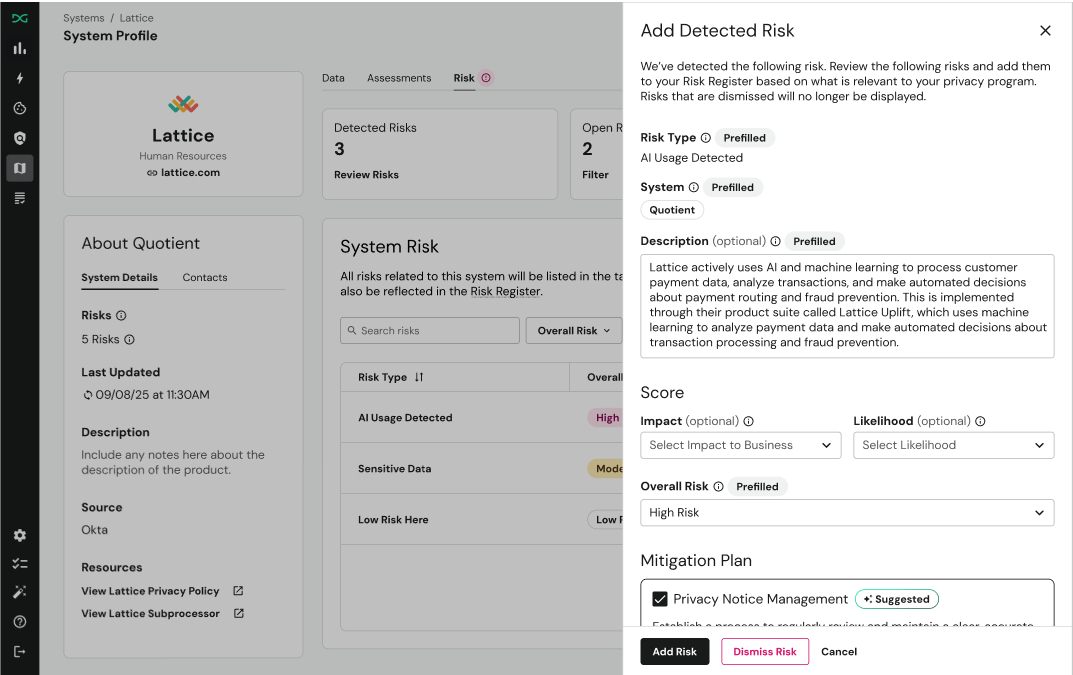Uncheck the Privacy Notice Management checkbox
The image size is (1073, 675).
pyautogui.click(x=660, y=599)
